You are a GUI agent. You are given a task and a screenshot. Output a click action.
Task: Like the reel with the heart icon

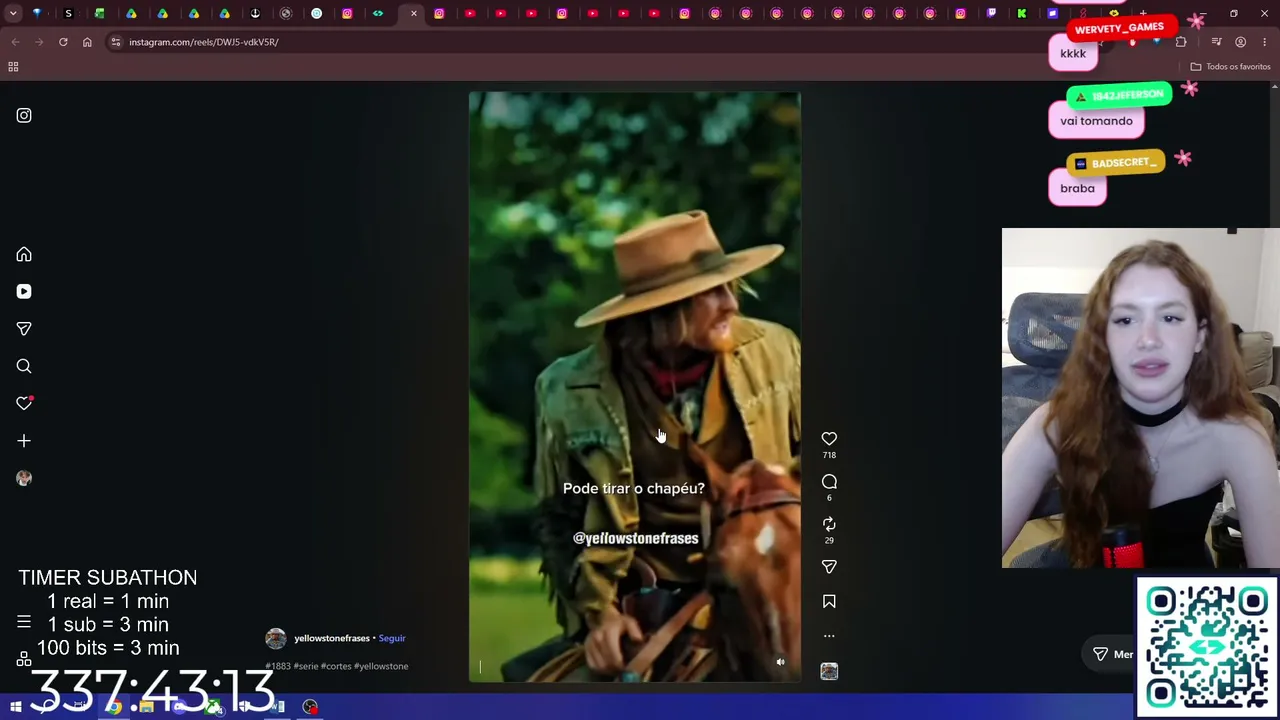tap(829, 439)
